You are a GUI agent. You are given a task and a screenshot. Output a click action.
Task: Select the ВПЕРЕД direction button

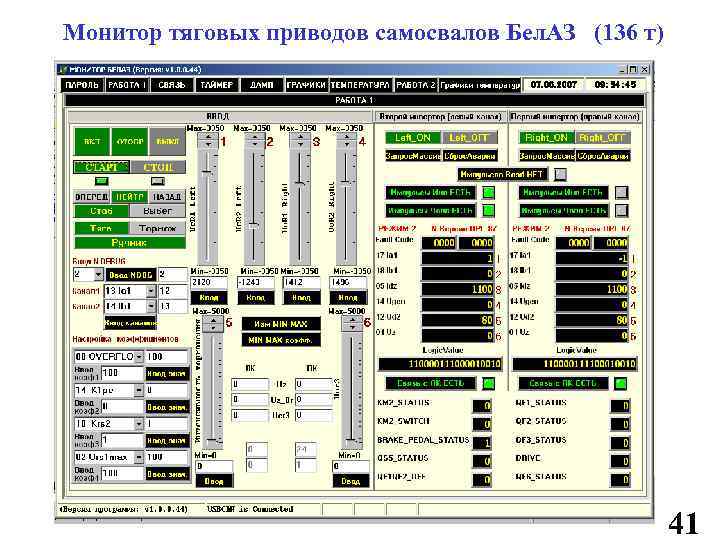tap(92, 197)
